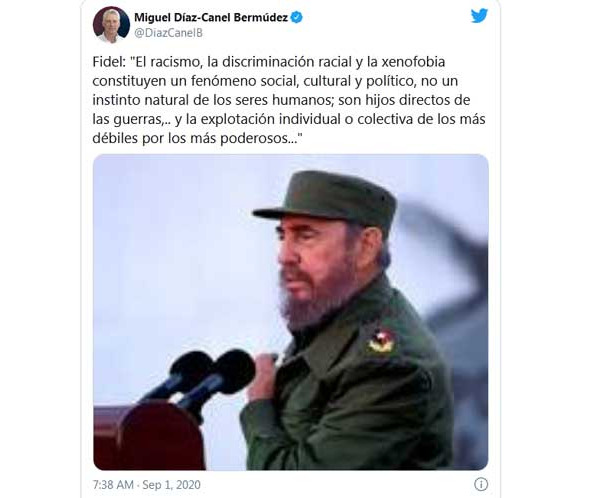The image size is (607, 498).
Task: Click the text line starting "las guerras"
Action: click(289, 119)
